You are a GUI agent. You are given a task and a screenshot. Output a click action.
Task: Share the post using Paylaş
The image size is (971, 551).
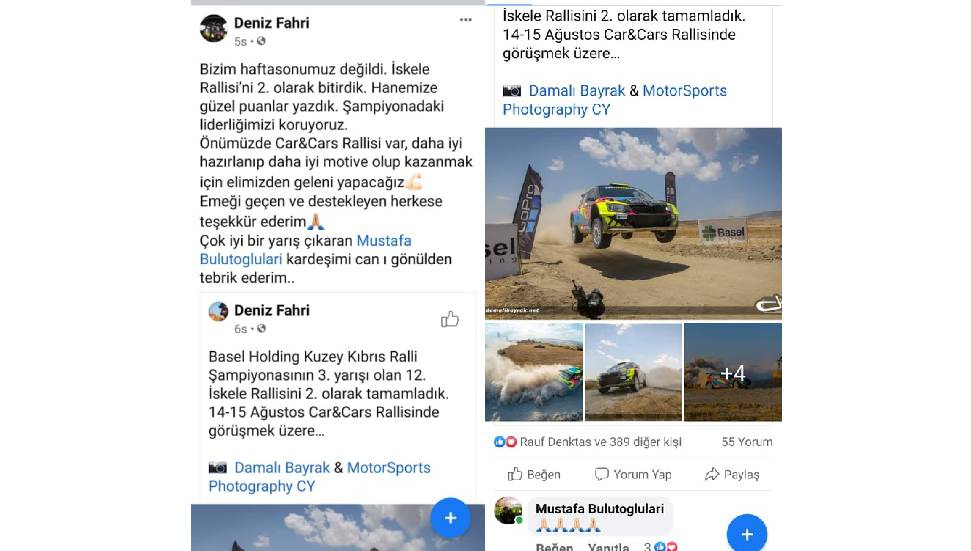pos(732,474)
